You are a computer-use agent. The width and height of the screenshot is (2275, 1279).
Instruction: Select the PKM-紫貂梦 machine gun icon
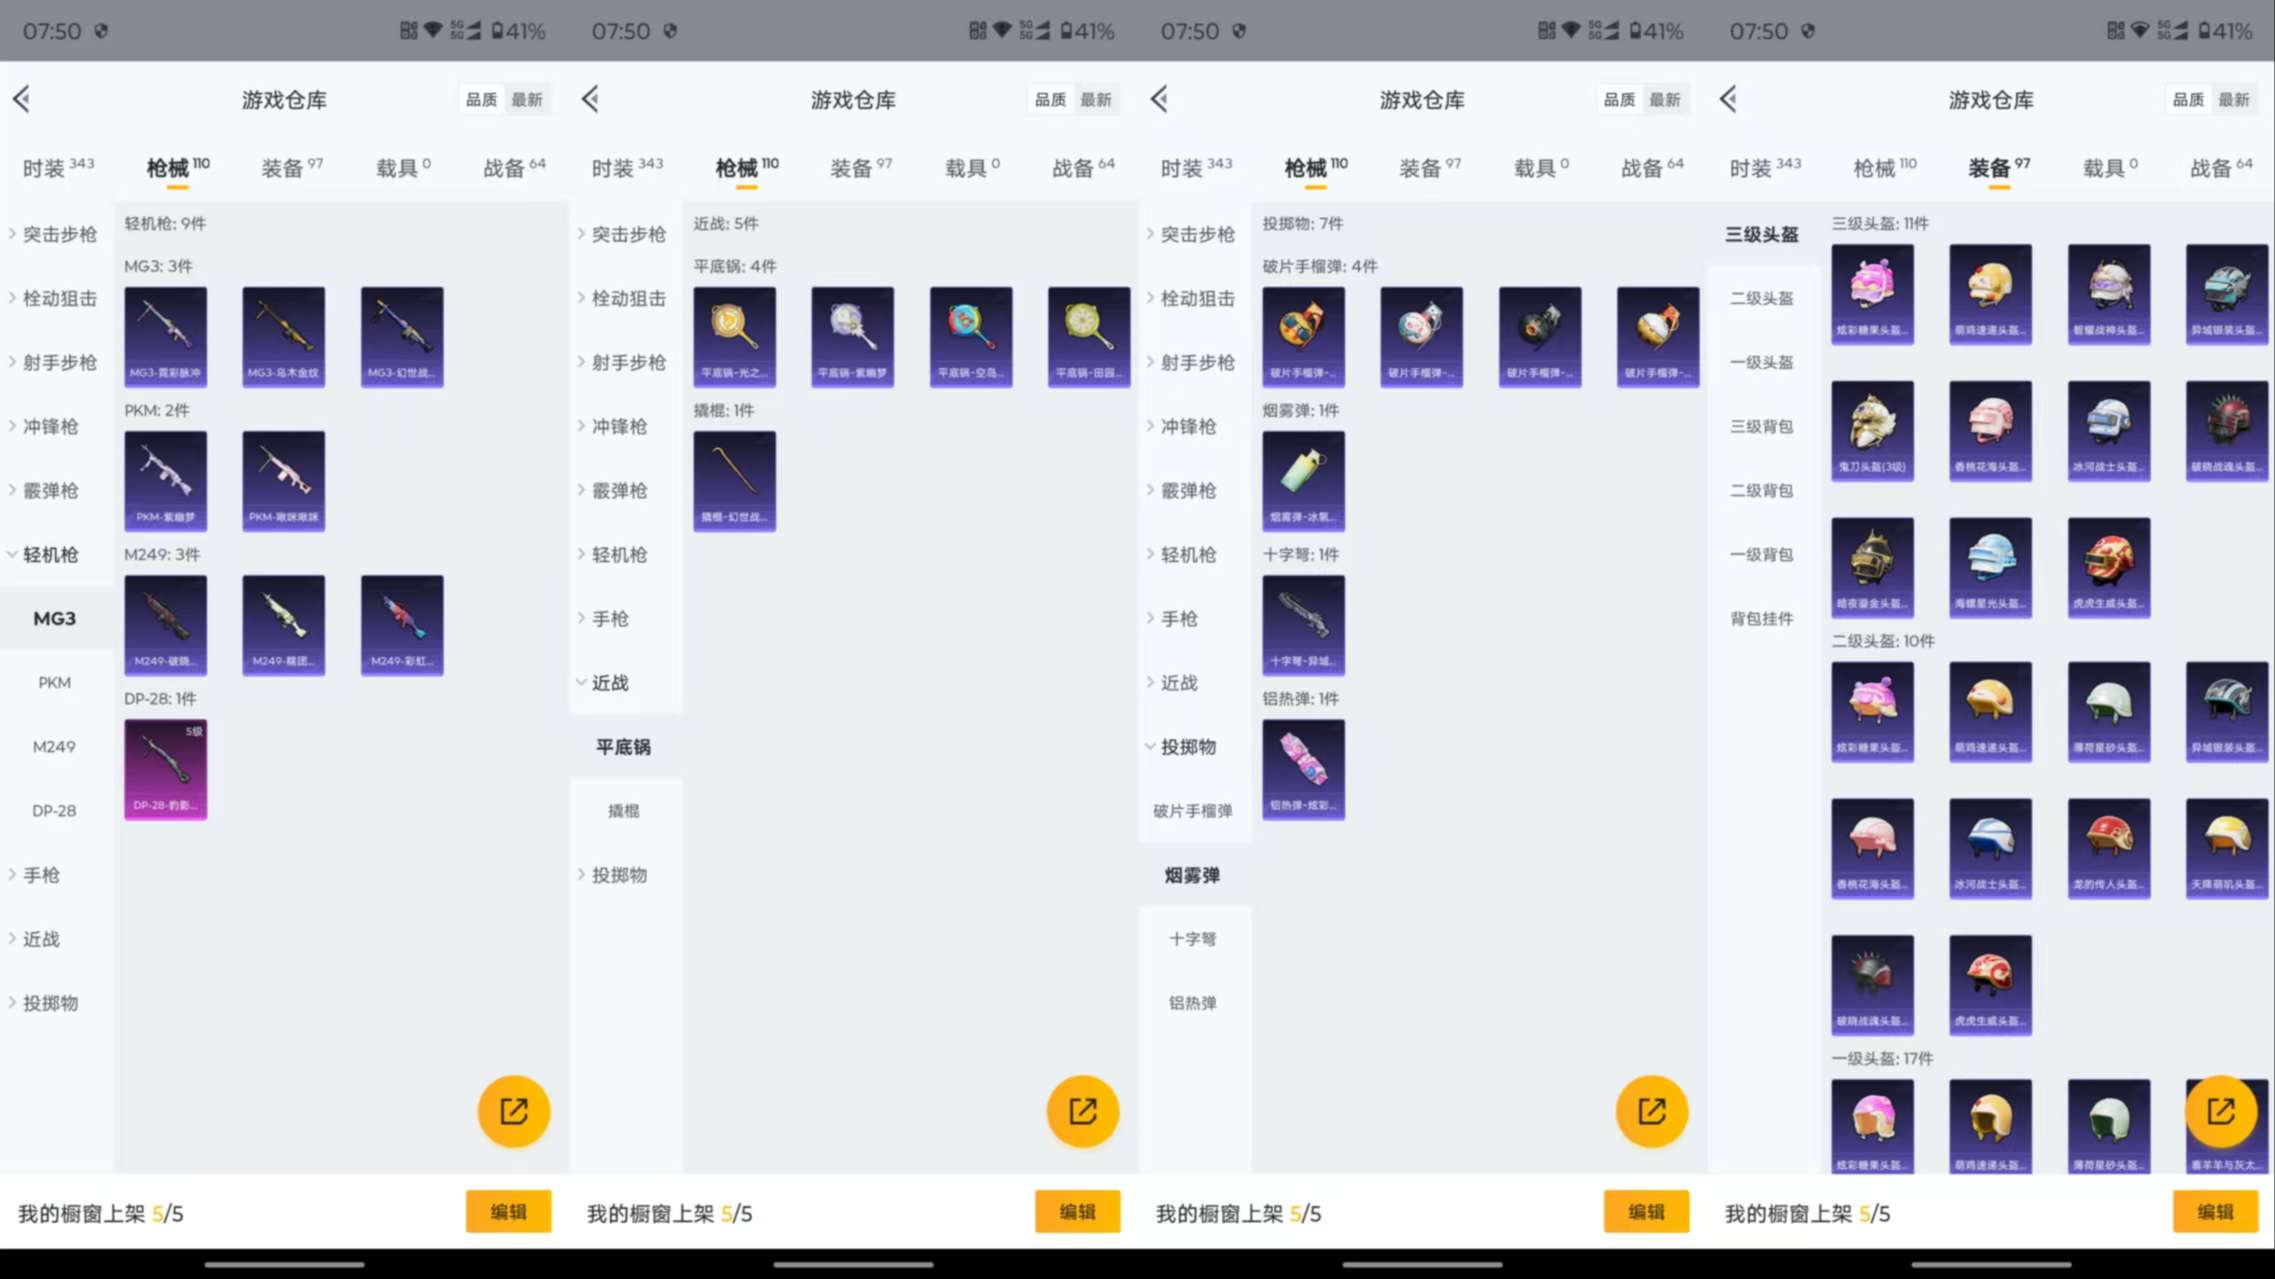(x=165, y=480)
